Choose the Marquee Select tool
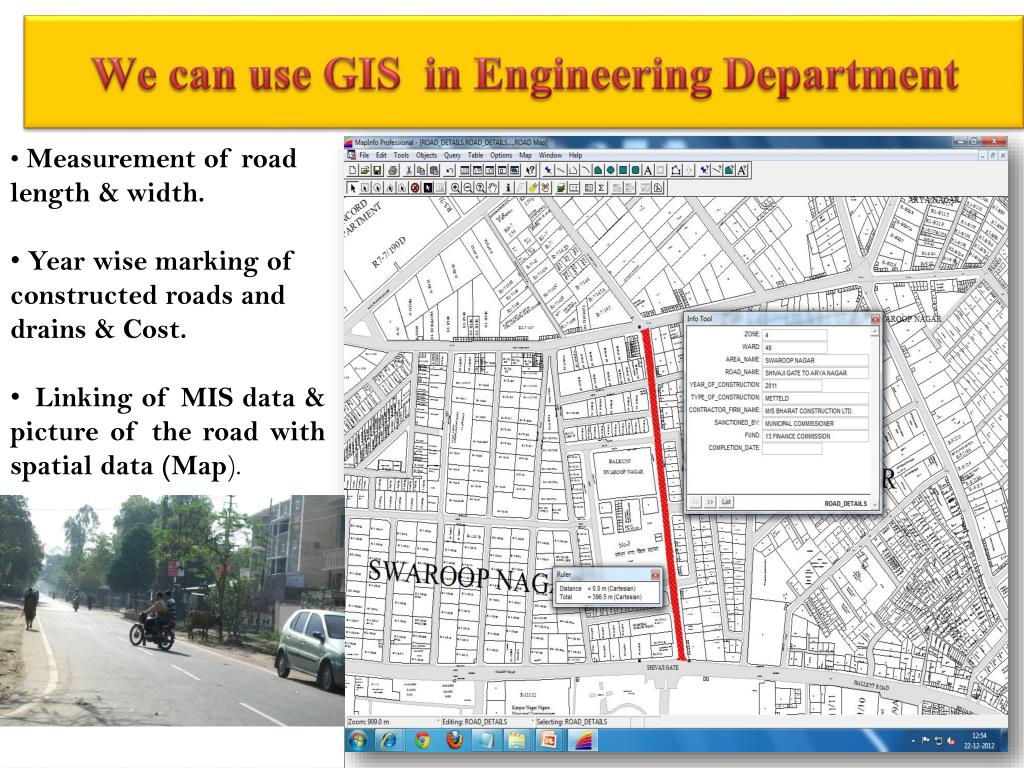This screenshot has width=1024, height=768. coord(364,188)
